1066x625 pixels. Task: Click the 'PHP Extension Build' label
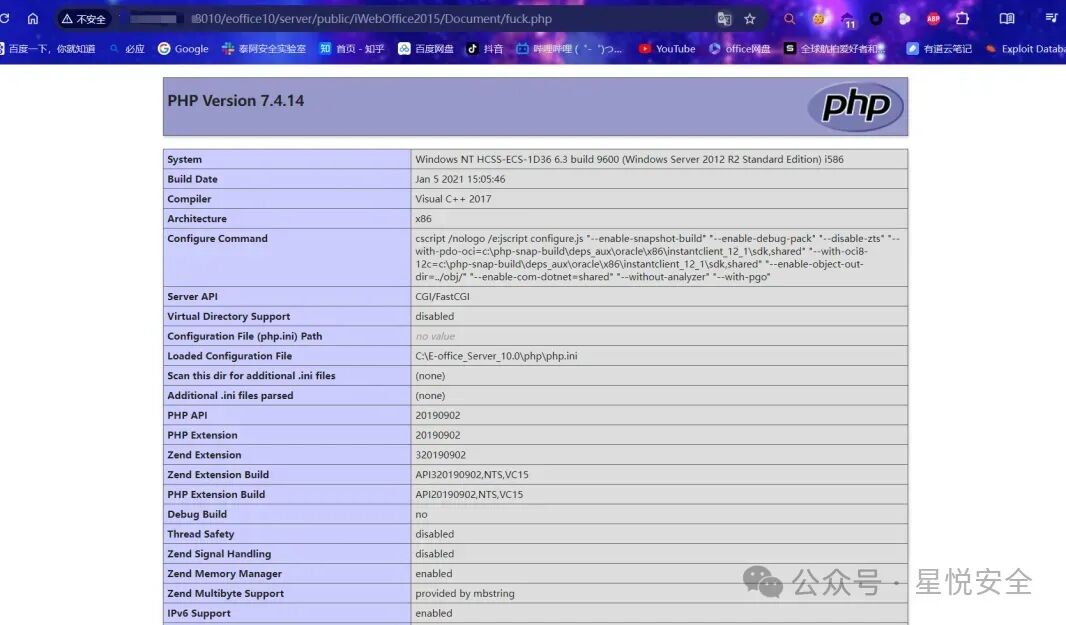(216, 494)
